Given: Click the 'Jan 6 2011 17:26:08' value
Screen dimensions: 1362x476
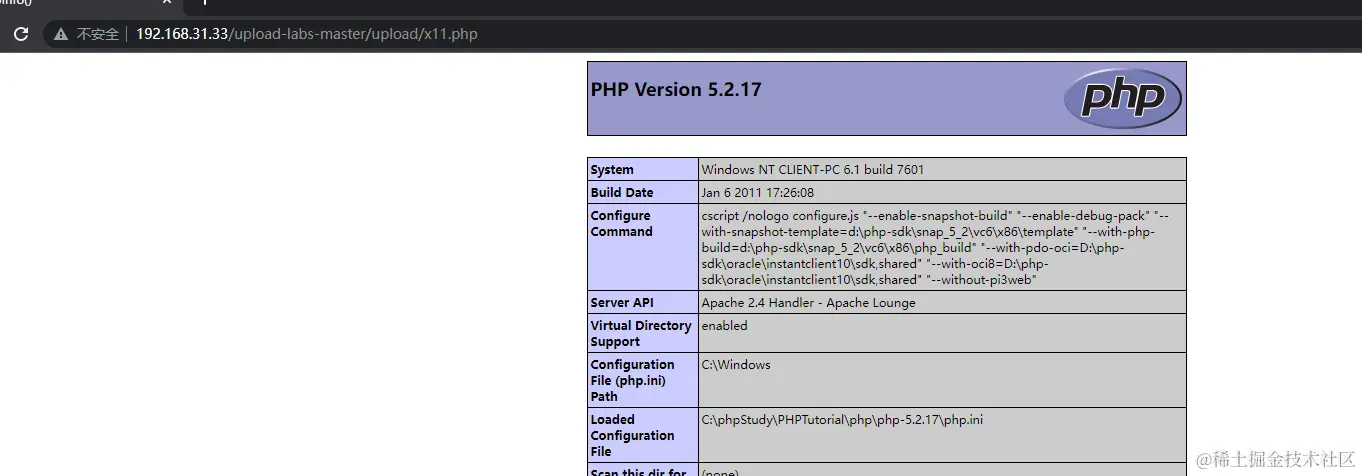Looking at the screenshot, I should tap(757, 192).
